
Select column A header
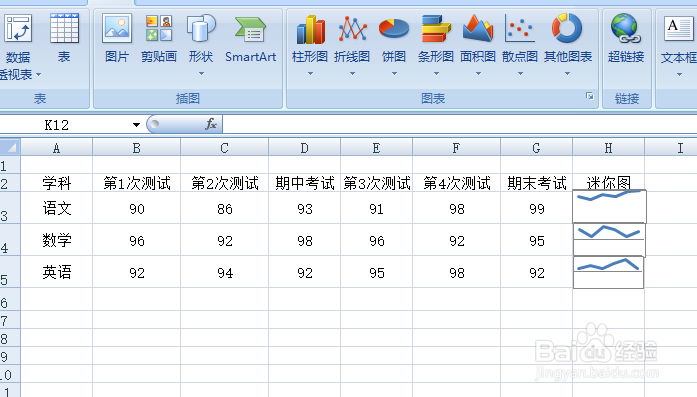(x=56, y=148)
